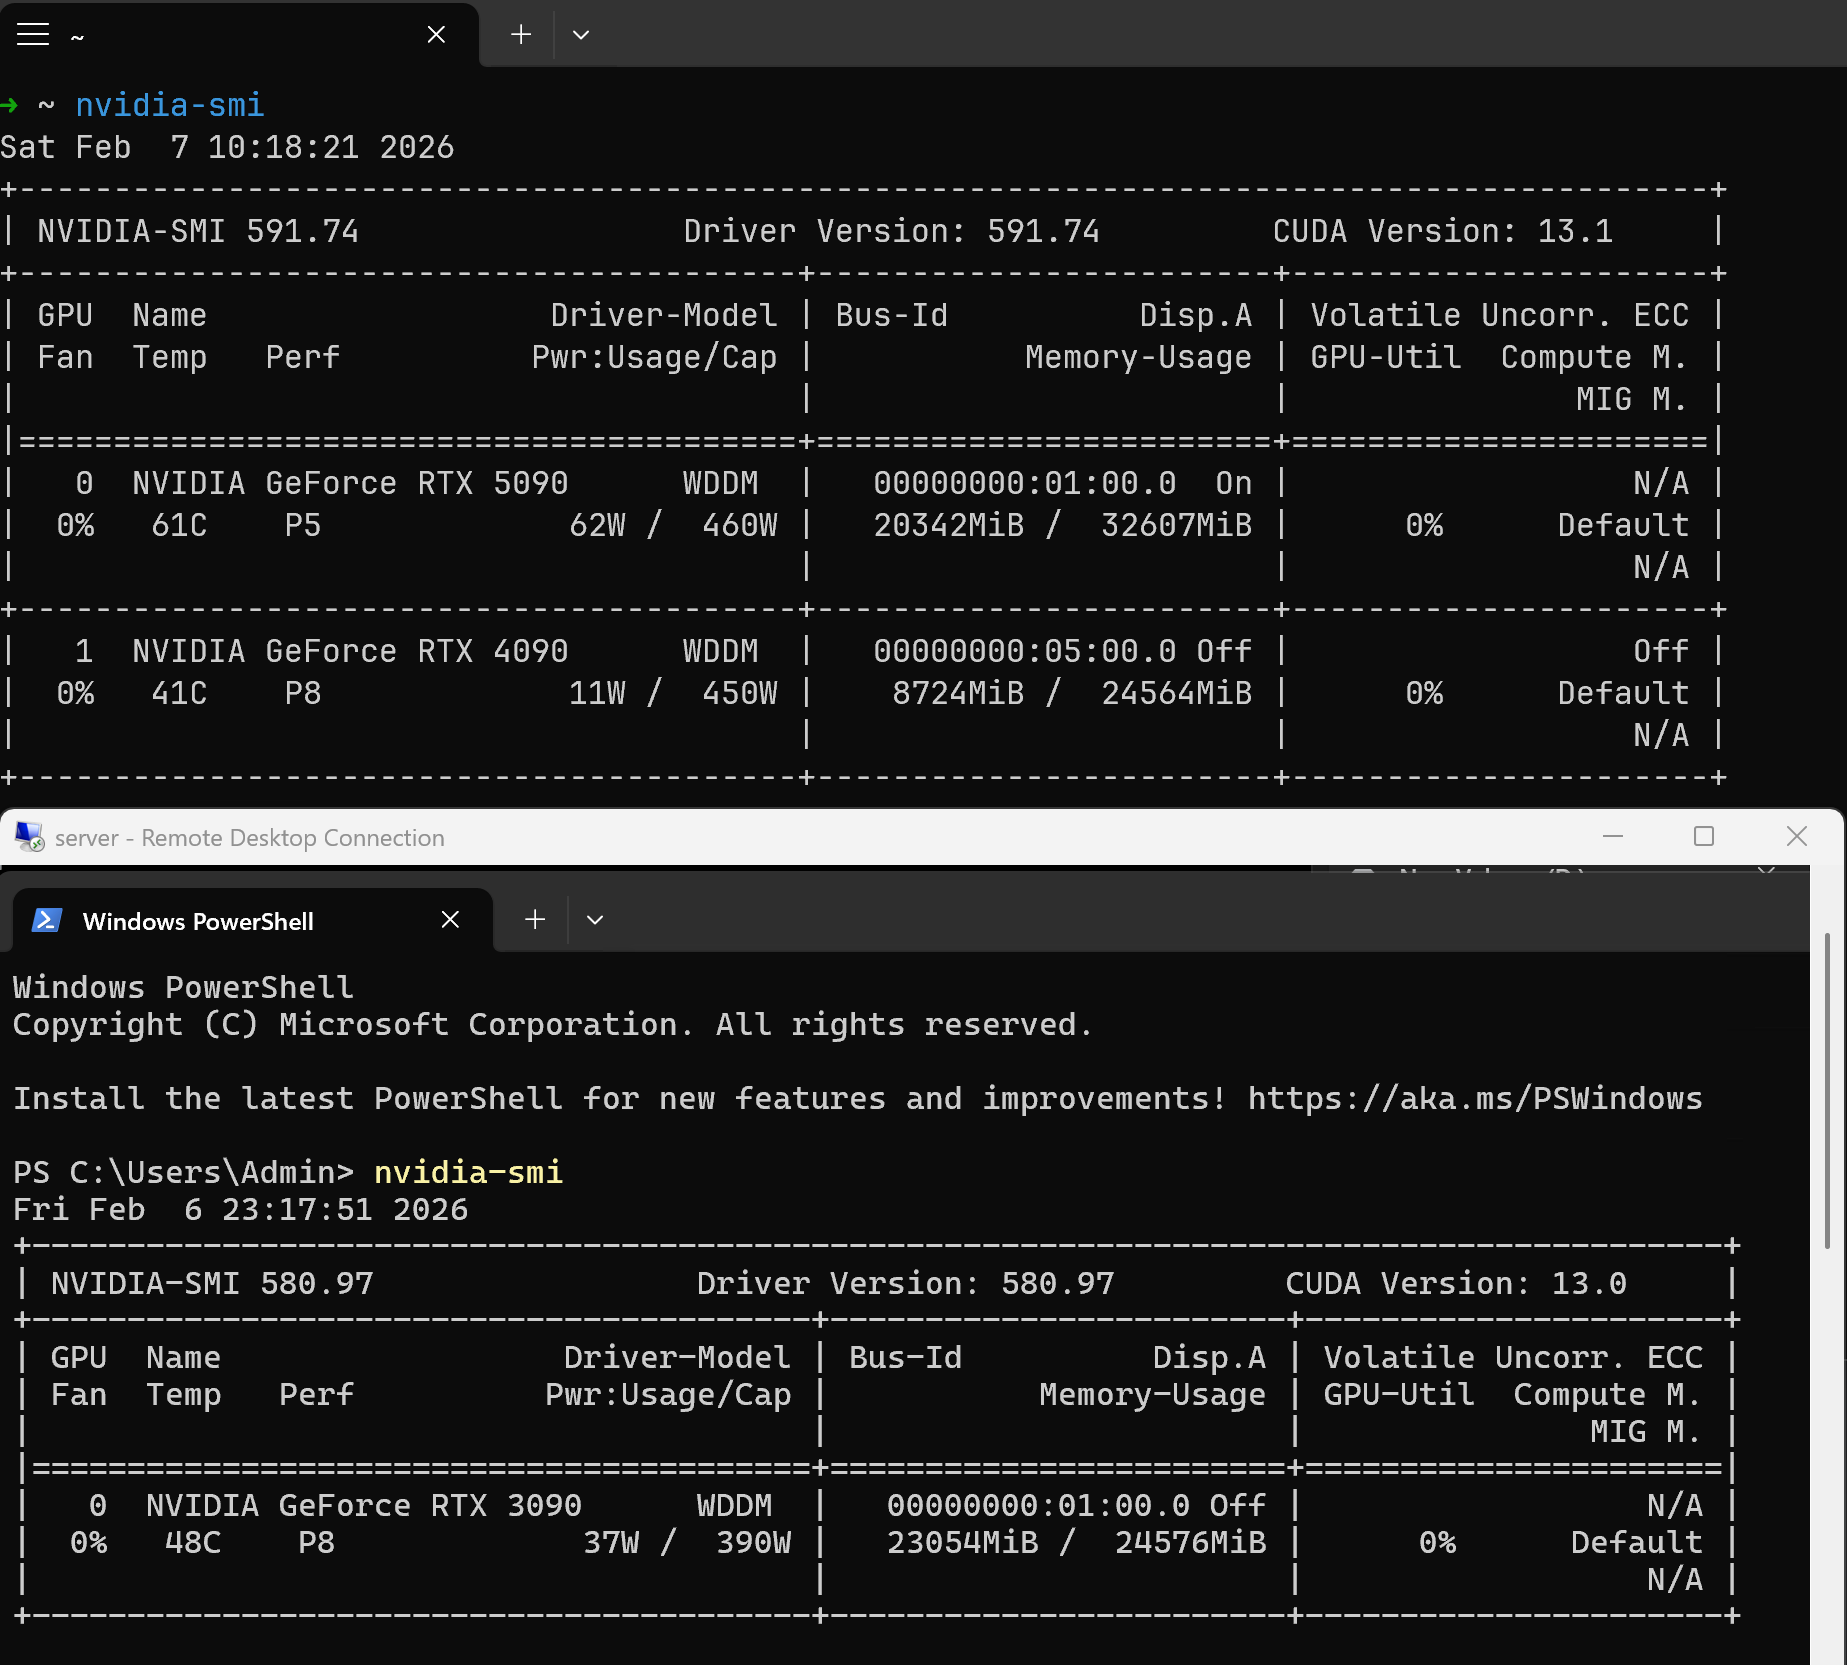
Task: Click the "Sat Feb 7 10:18:21 2026" timestamp
Action: pos(227,148)
